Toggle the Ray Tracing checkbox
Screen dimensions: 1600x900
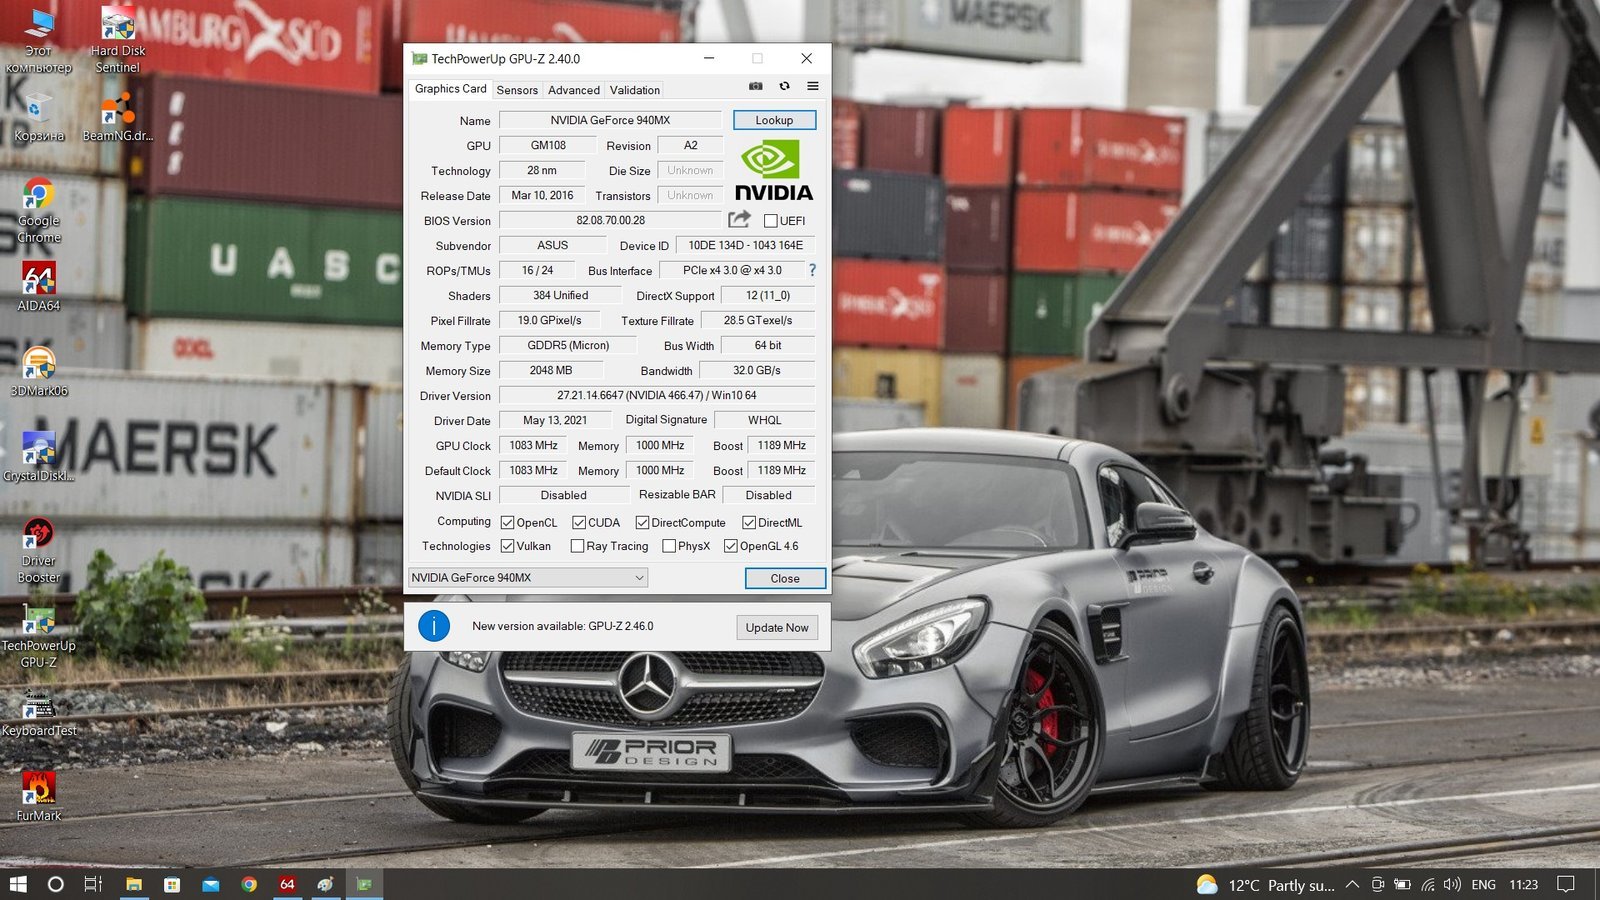coord(577,546)
